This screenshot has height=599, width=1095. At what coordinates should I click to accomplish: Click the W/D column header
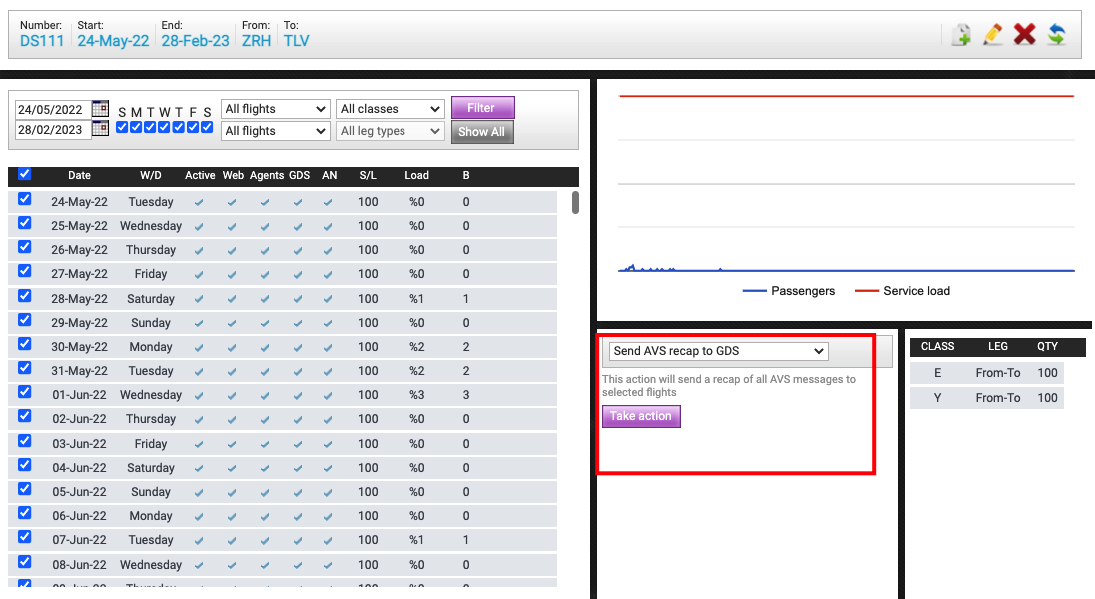click(151, 175)
